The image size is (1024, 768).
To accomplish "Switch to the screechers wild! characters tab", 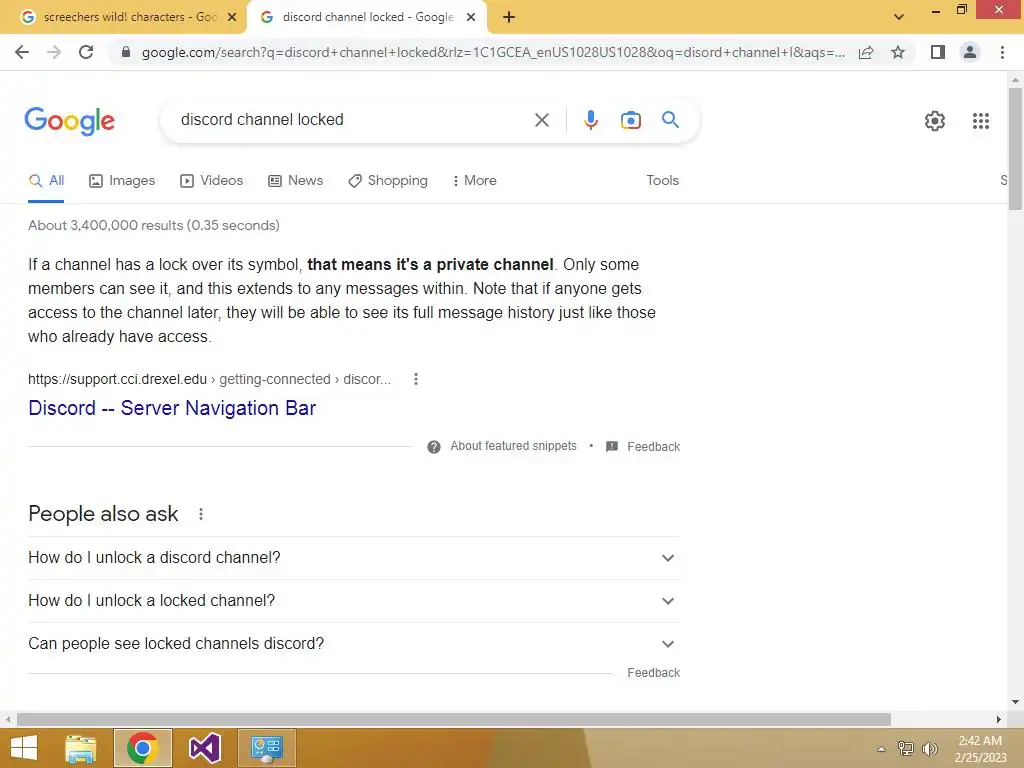I will tap(124, 18).
